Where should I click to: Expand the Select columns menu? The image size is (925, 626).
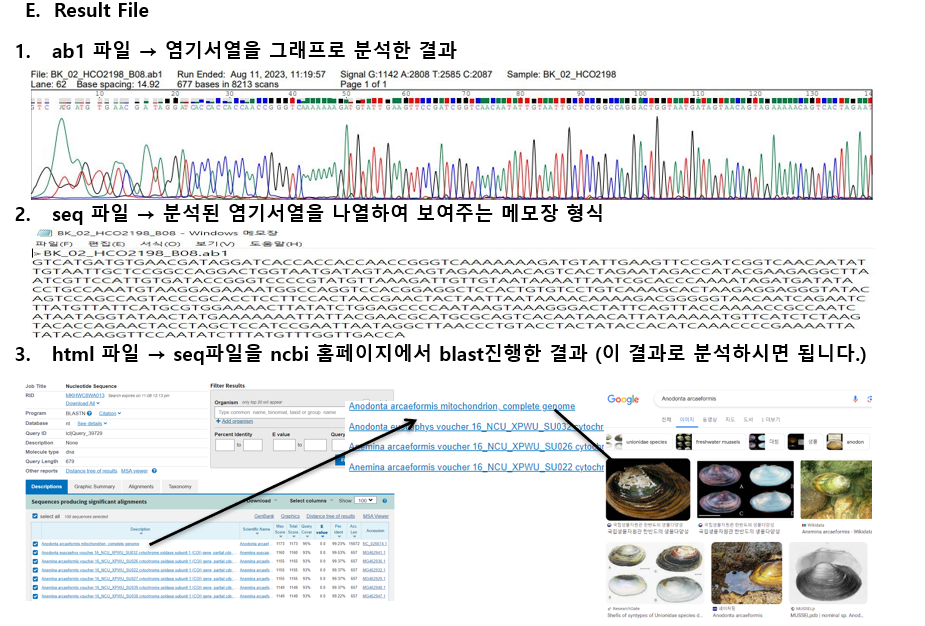coord(309,500)
